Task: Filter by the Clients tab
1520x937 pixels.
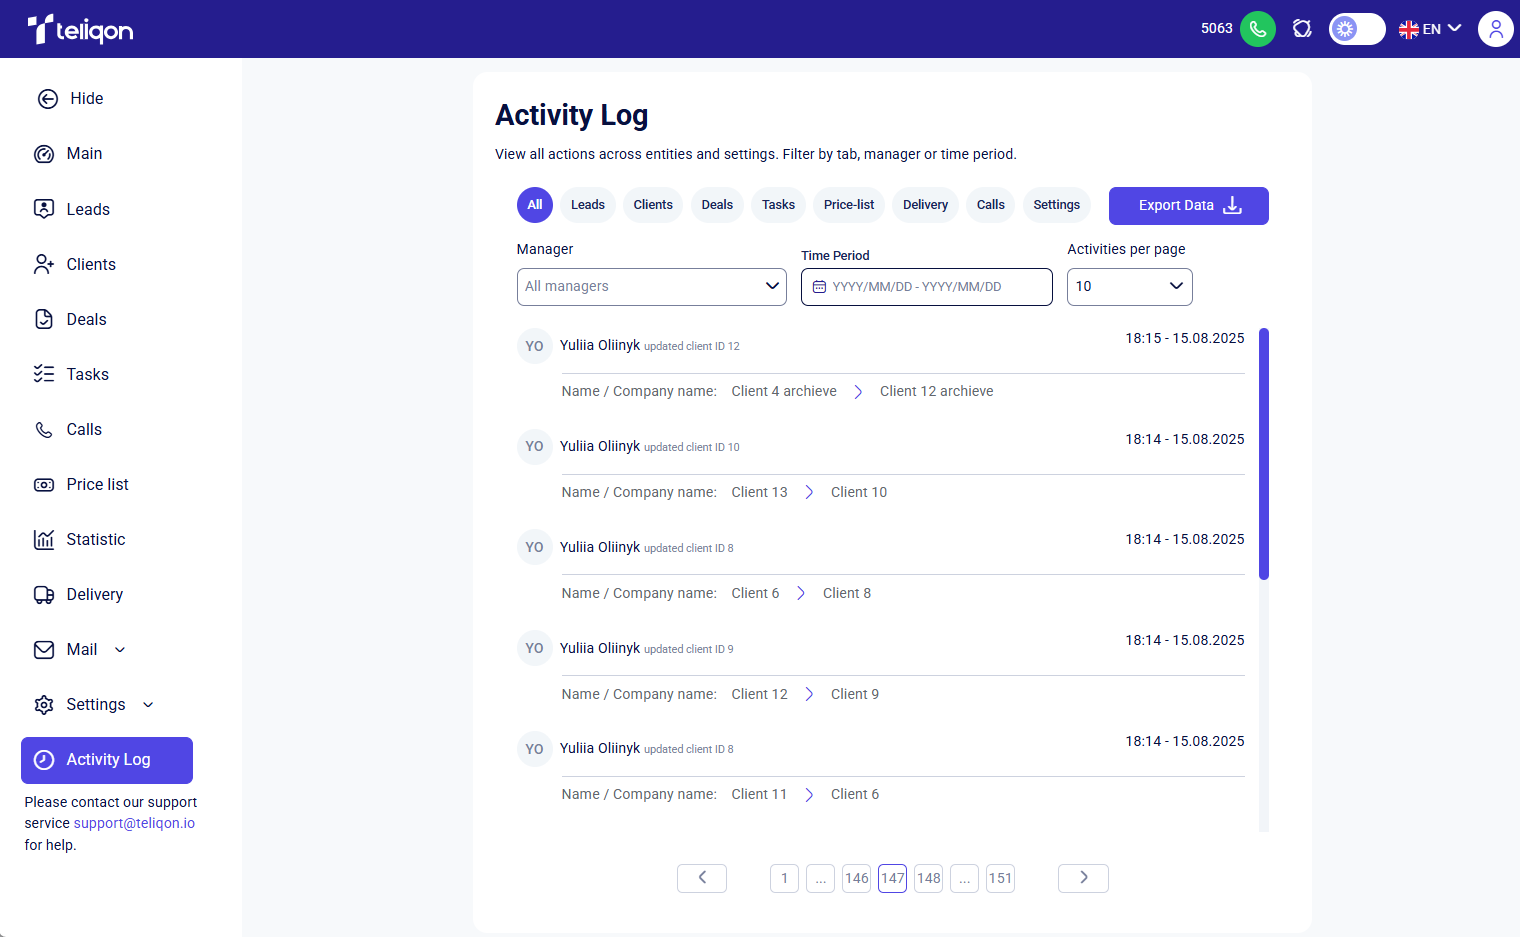Action: click(653, 205)
